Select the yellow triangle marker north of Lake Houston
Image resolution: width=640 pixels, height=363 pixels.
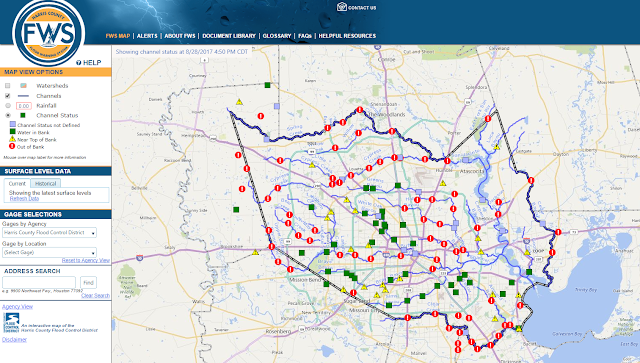497,146
